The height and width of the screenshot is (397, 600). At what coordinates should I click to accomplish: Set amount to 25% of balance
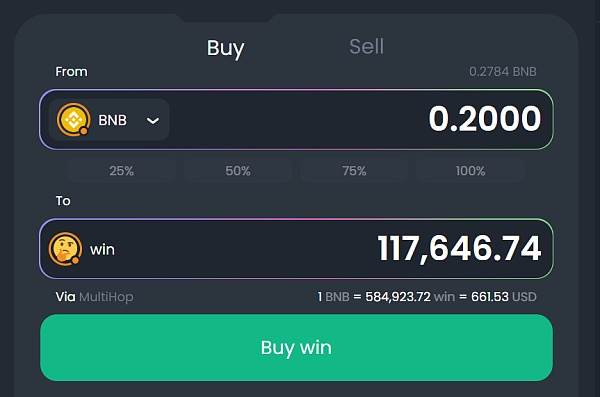(x=121, y=171)
